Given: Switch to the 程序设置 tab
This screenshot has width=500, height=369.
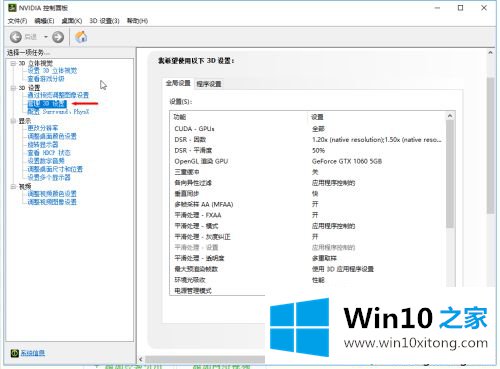Looking at the screenshot, I should click(209, 84).
